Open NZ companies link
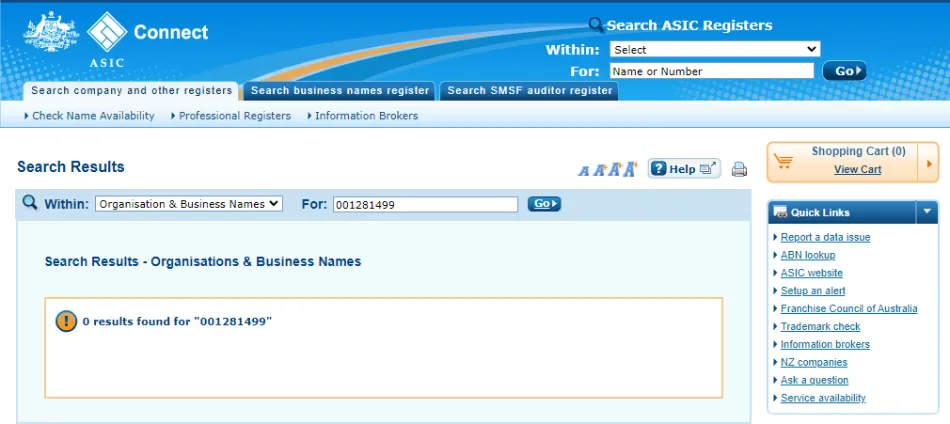950x424 pixels. click(814, 363)
